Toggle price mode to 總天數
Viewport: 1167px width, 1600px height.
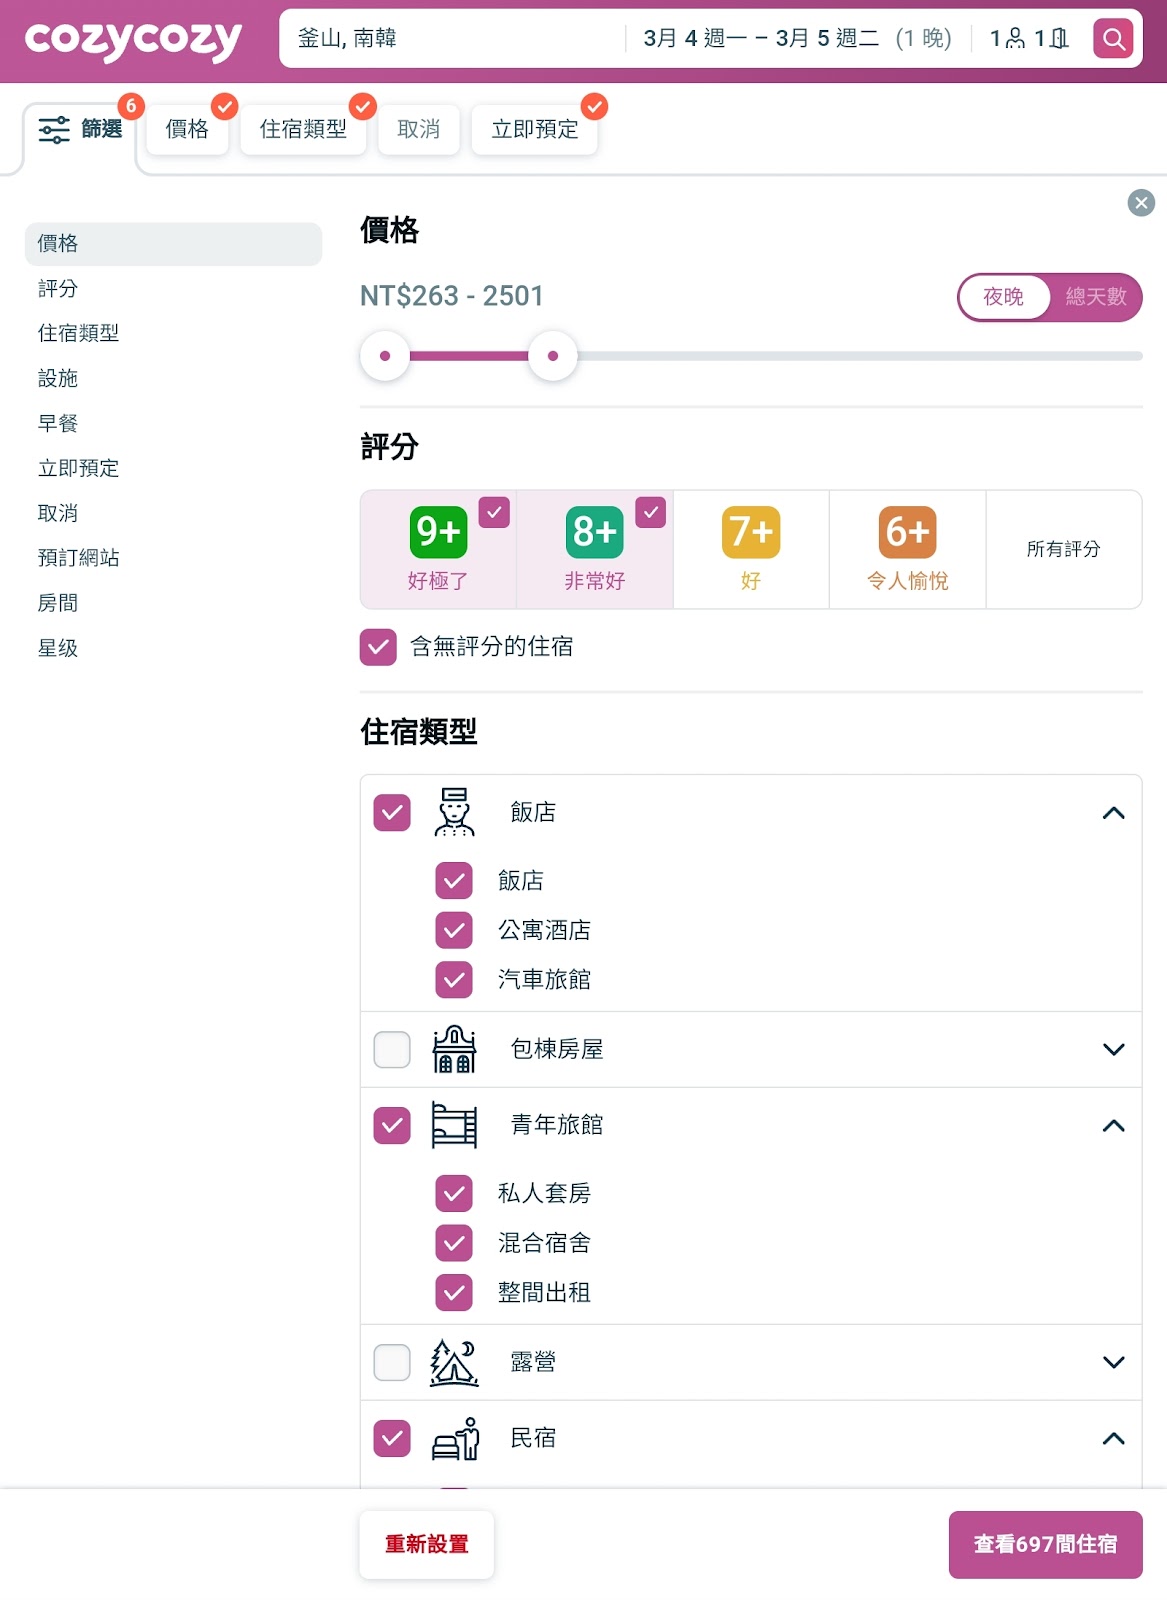coord(1096,297)
